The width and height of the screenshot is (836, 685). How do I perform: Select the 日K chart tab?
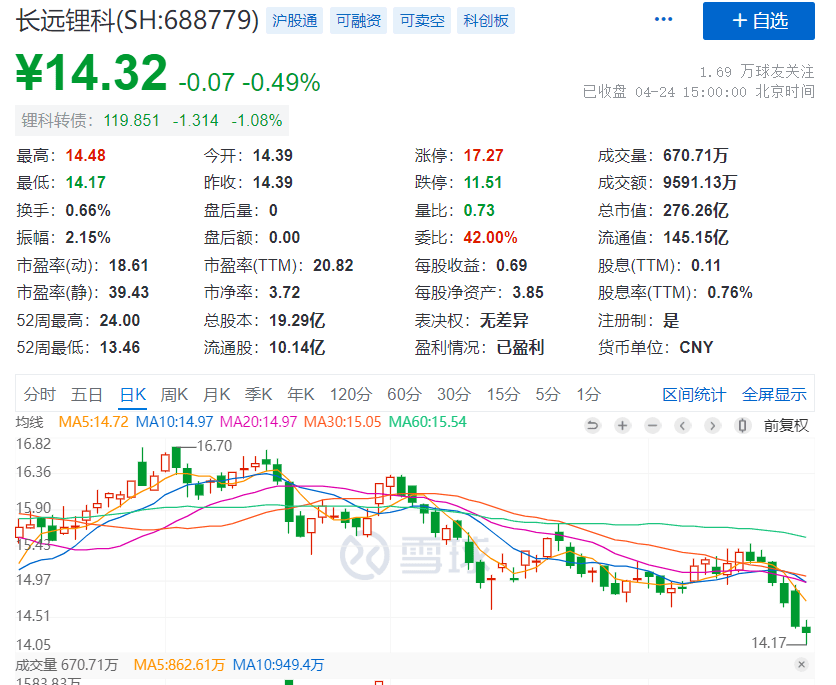tap(133, 394)
